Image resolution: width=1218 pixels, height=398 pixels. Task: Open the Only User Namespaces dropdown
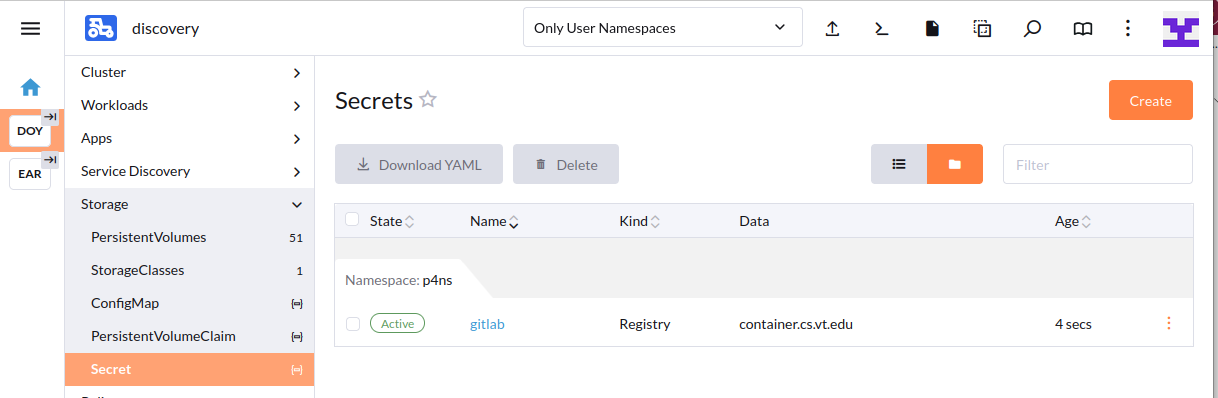(x=662, y=28)
